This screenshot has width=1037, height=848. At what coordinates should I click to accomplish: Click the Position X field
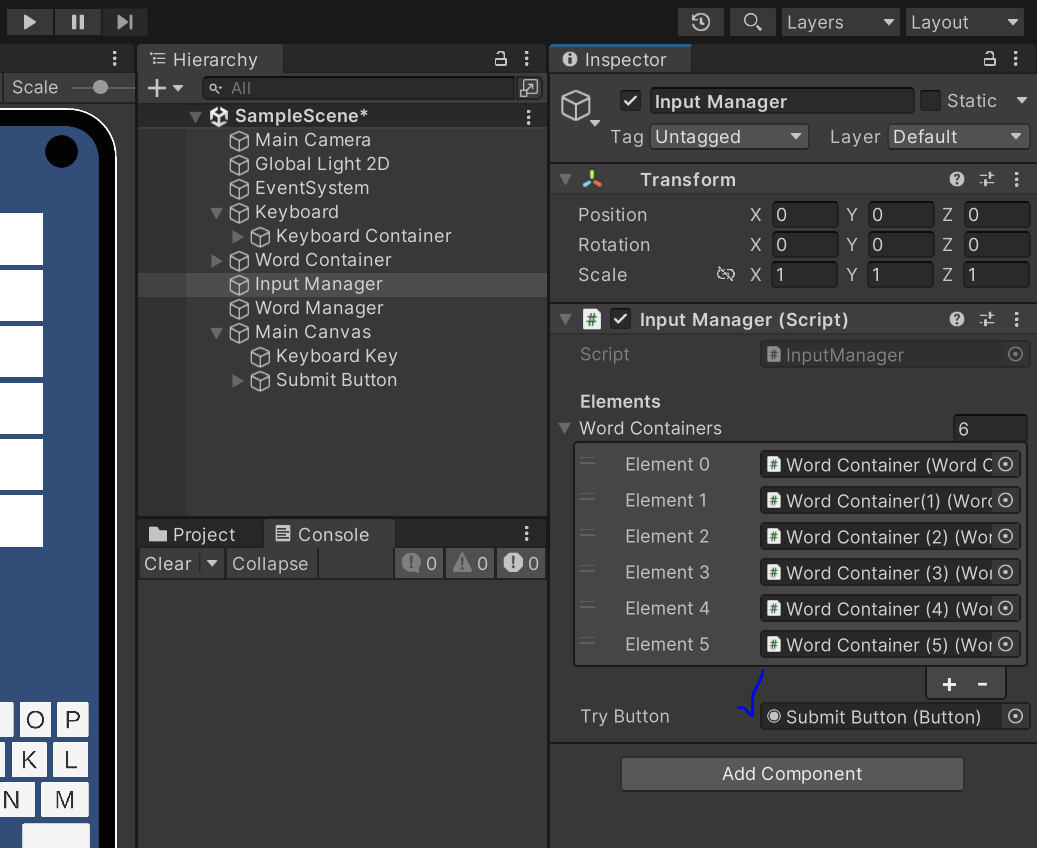(804, 215)
